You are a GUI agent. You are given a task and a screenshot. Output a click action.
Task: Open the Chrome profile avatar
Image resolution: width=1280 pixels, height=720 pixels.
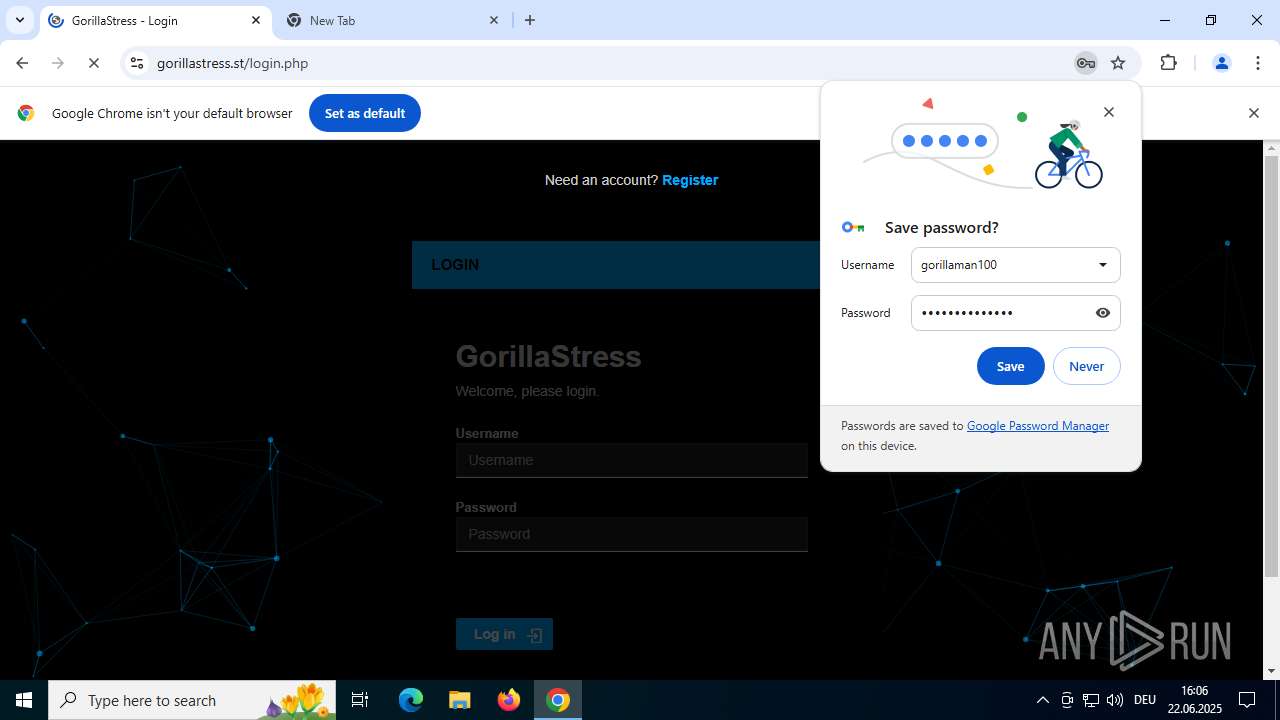tap(1221, 63)
